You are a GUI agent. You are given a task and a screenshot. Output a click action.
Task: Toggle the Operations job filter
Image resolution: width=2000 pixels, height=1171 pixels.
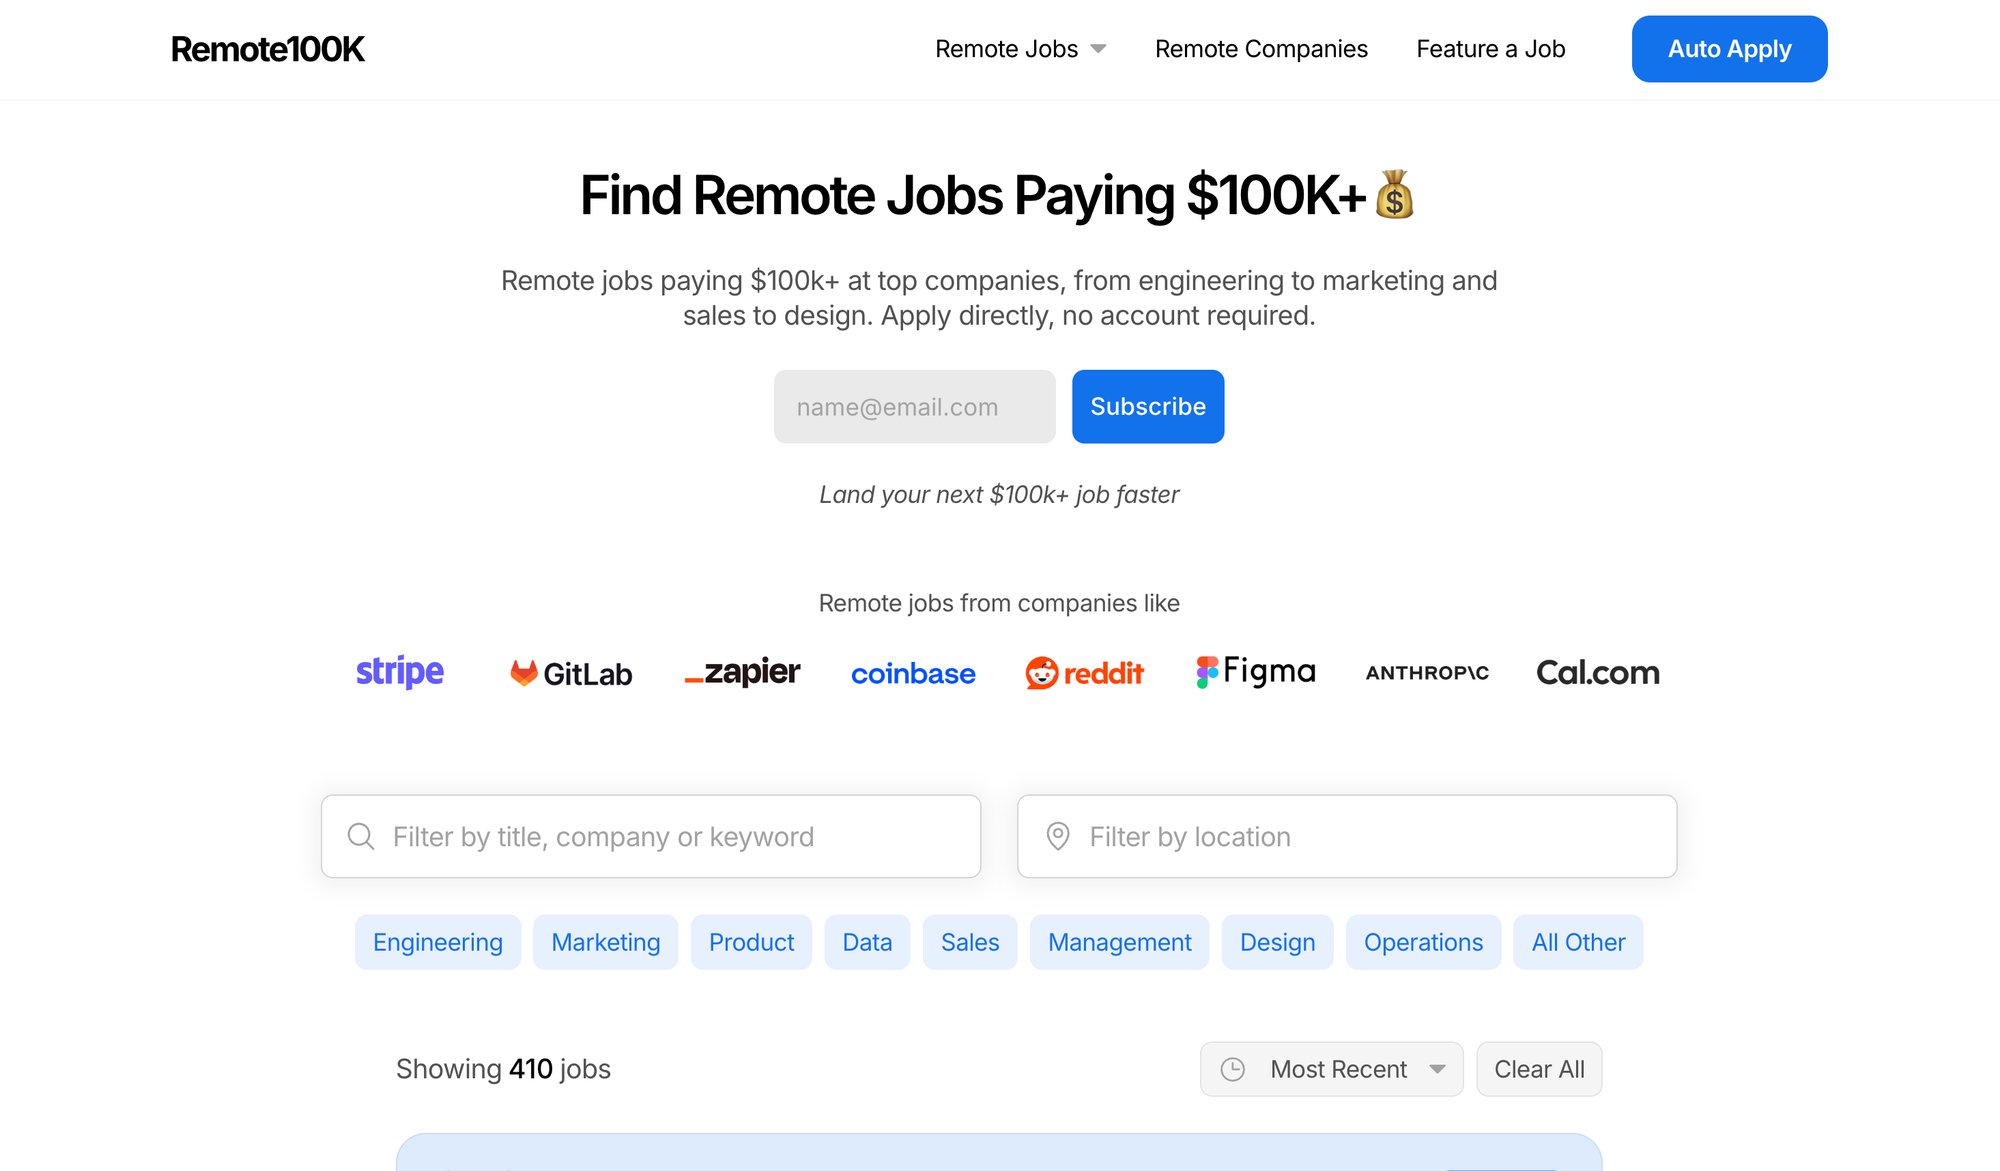[x=1423, y=941]
